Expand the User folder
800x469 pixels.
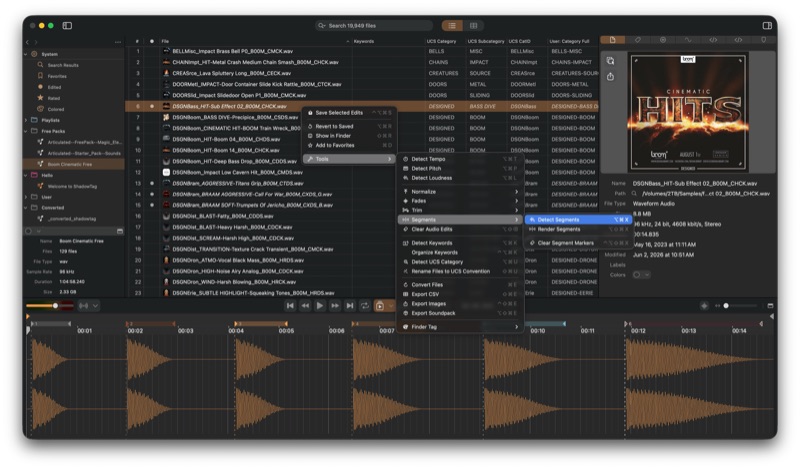pyautogui.click(x=26, y=197)
